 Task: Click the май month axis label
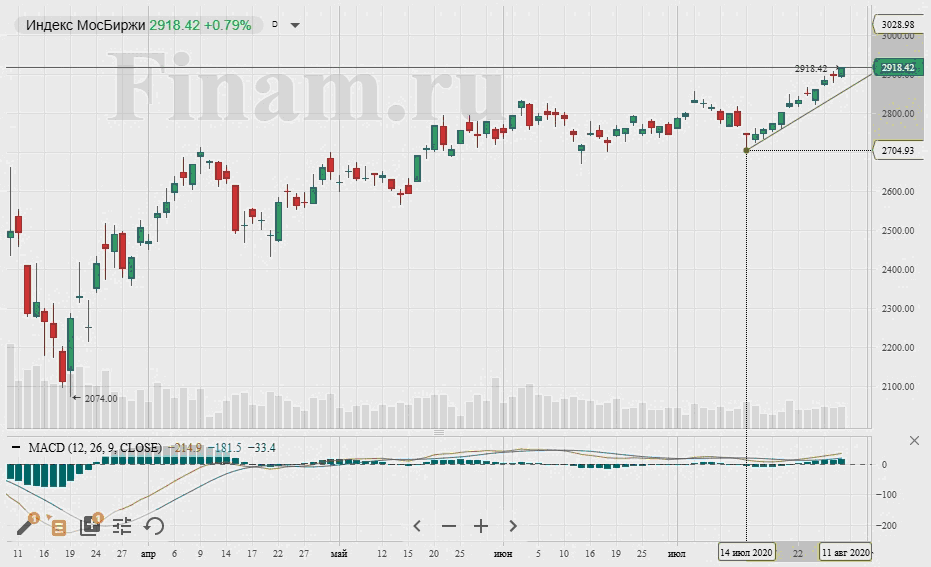click(x=339, y=553)
